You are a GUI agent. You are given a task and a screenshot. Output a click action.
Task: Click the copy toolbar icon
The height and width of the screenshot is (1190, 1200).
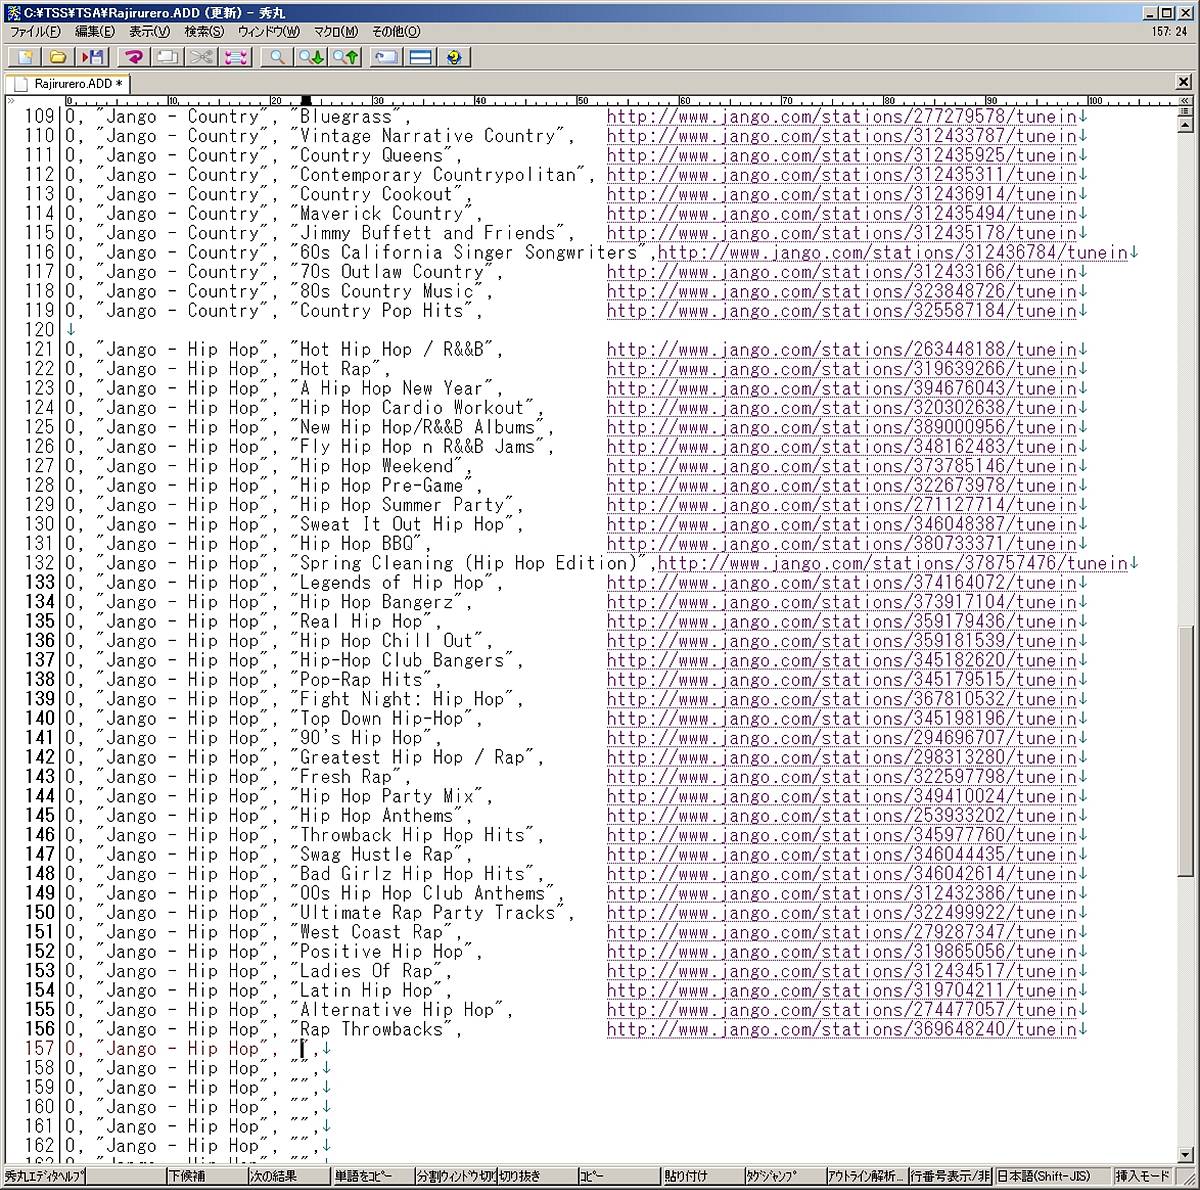(167, 57)
